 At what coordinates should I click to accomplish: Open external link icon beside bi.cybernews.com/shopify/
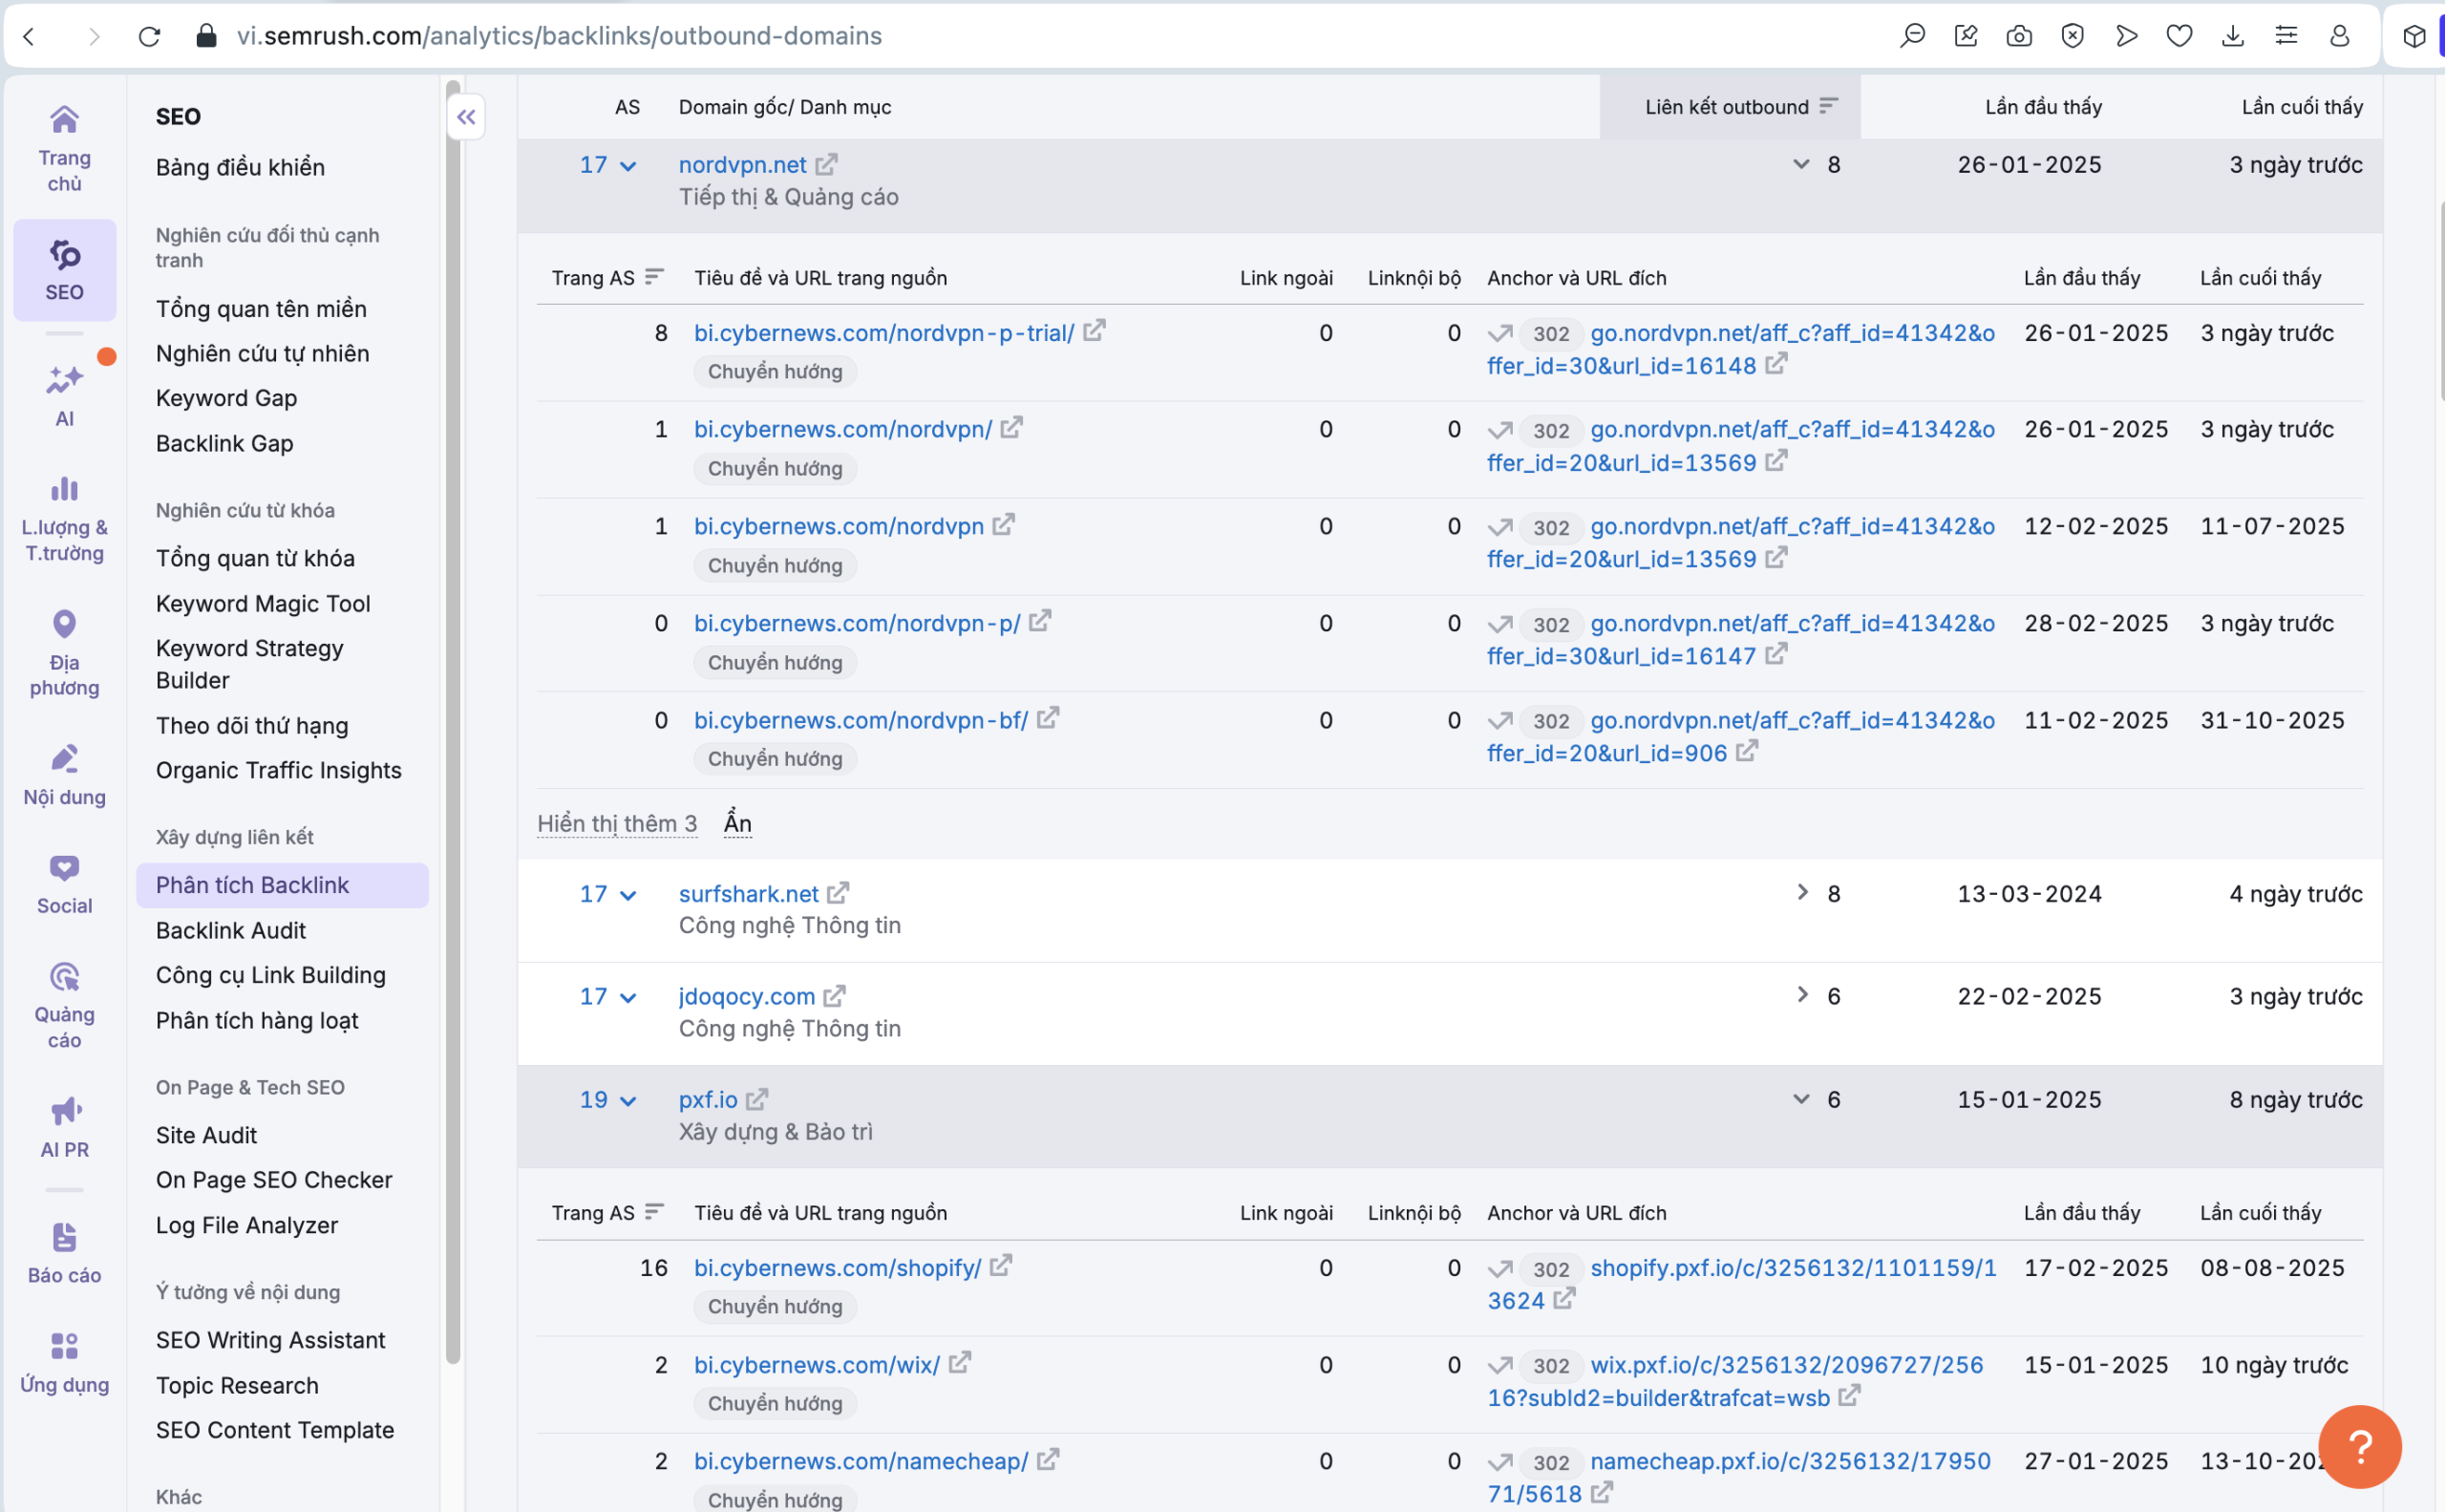[x=1001, y=1266]
